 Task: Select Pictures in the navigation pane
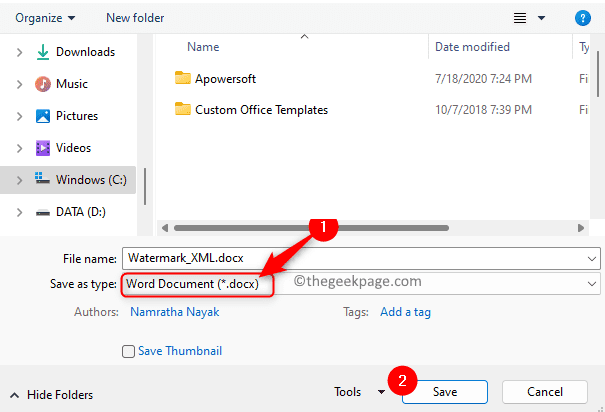click(77, 116)
